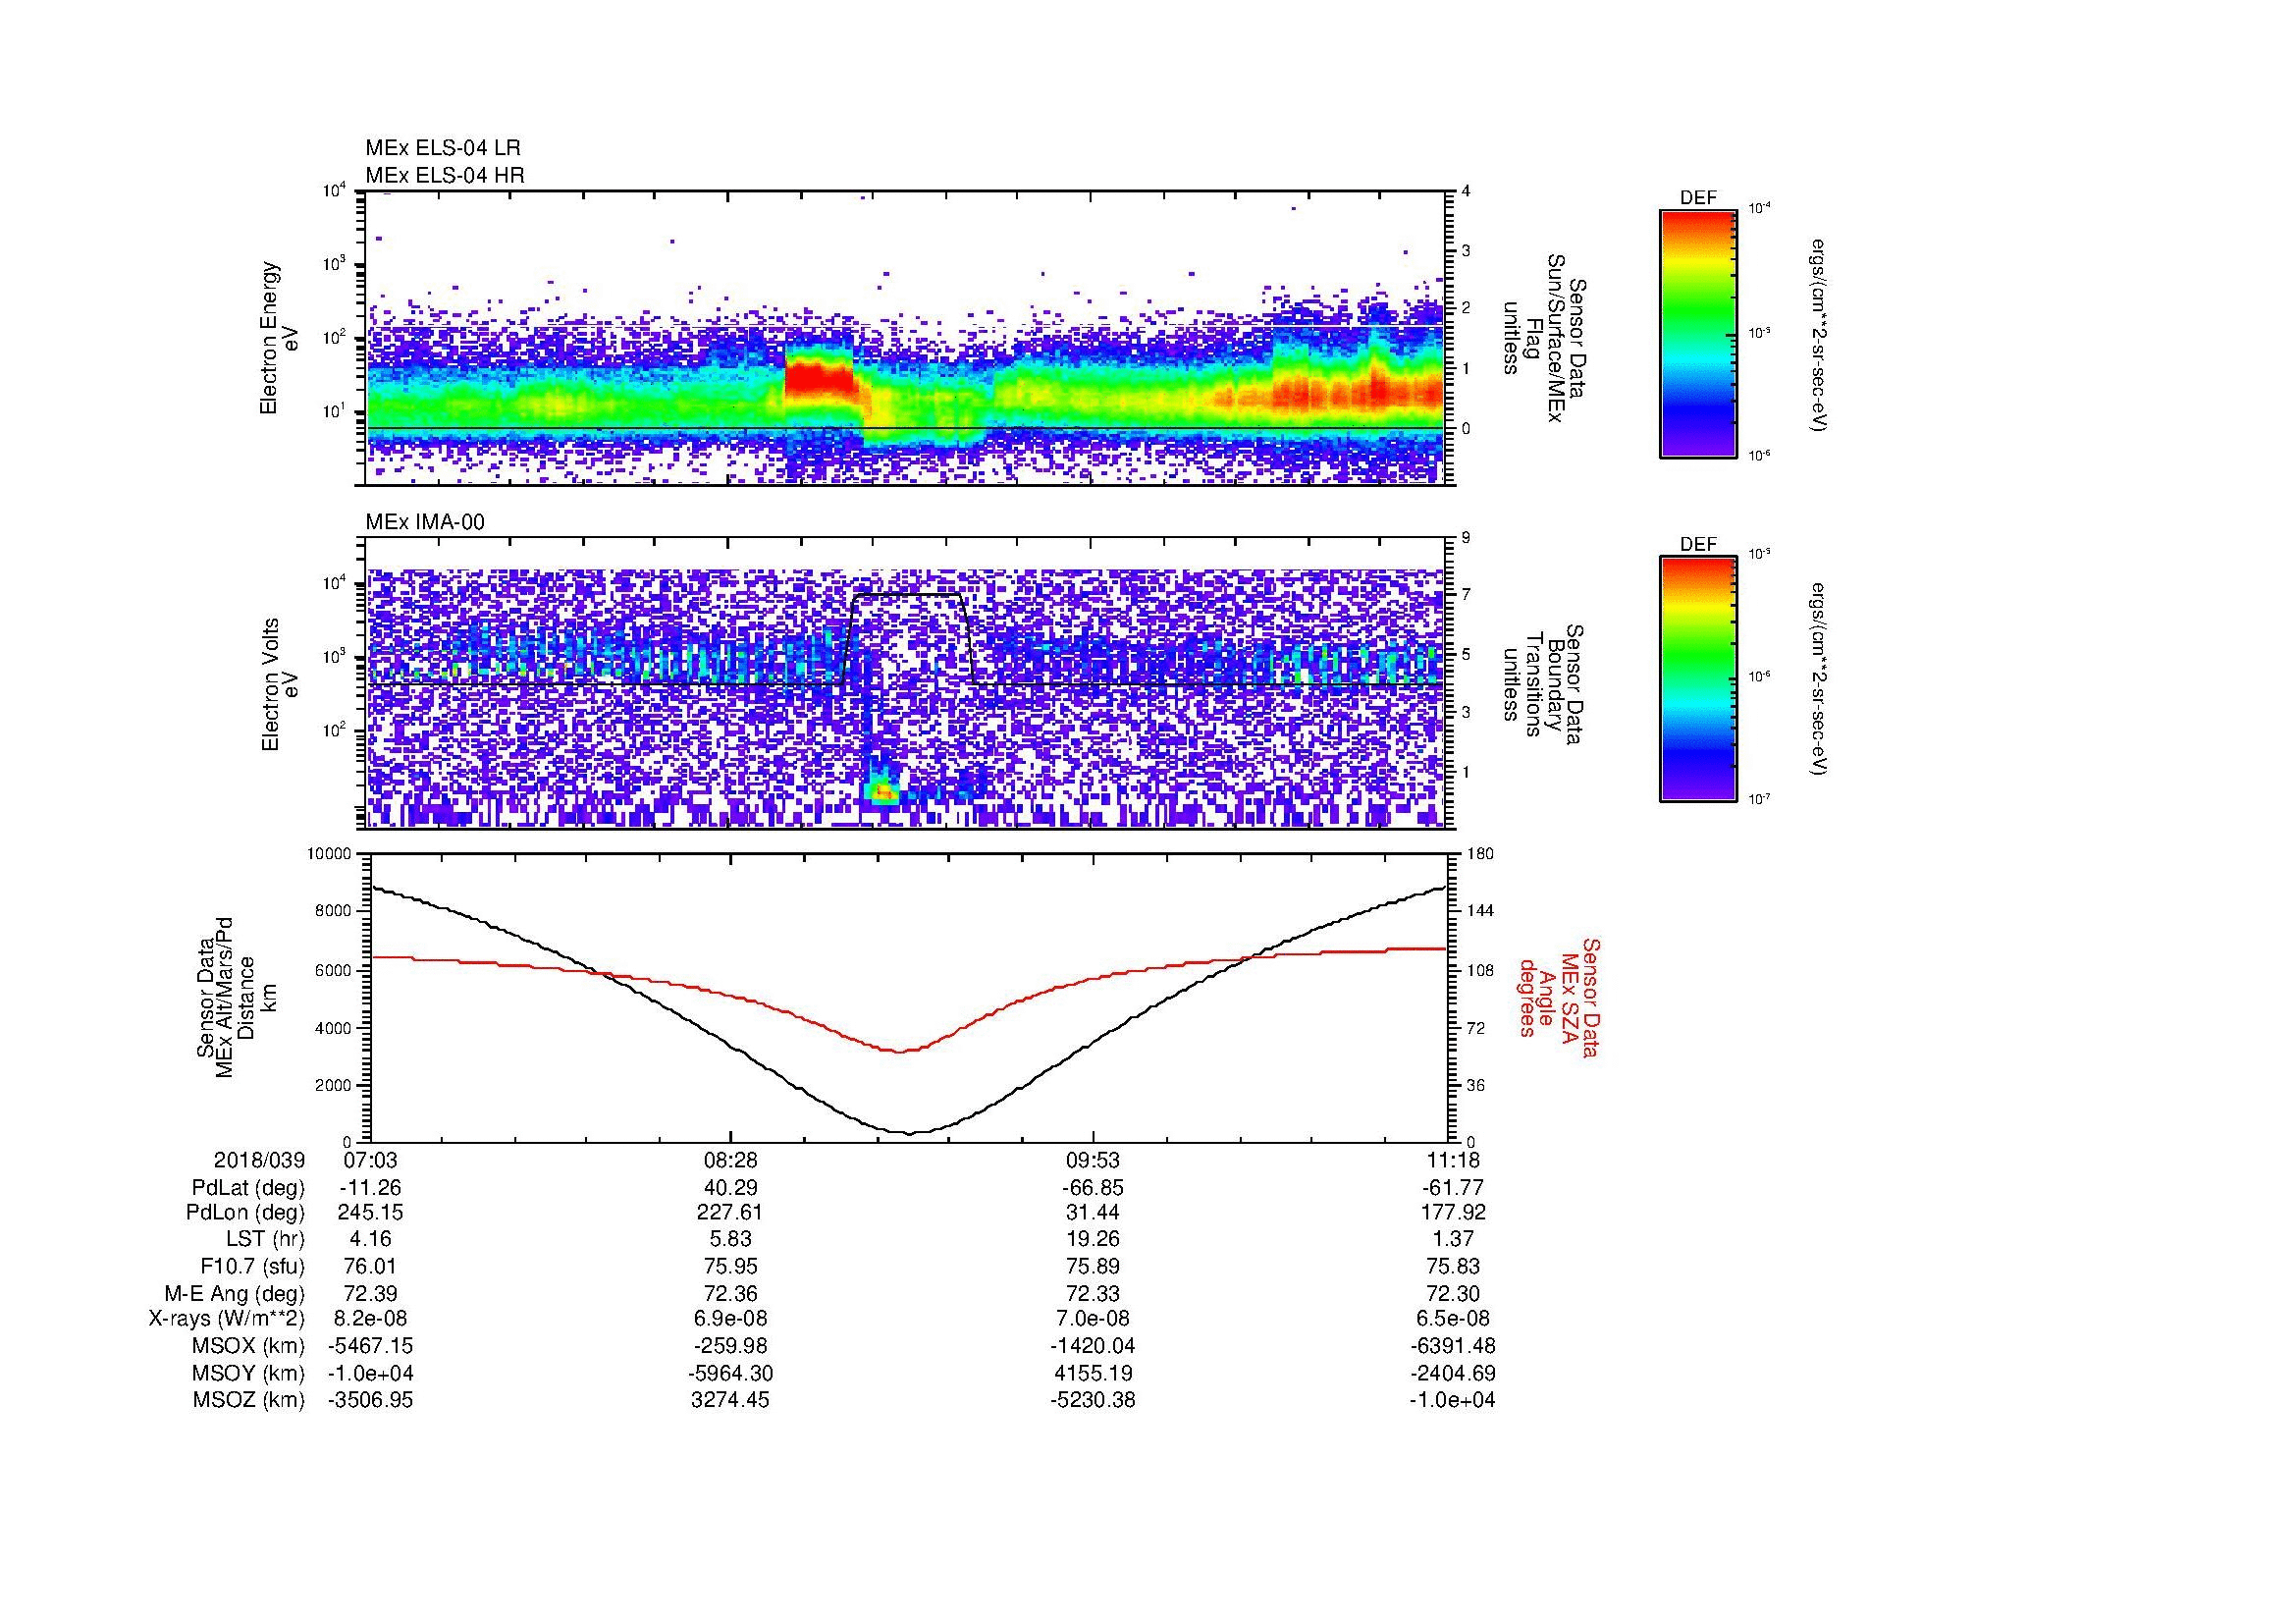Click the 'PdLat (deg)' row label
Image resolution: width=2296 pixels, height=1623 pixels.
tap(248, 1188)
